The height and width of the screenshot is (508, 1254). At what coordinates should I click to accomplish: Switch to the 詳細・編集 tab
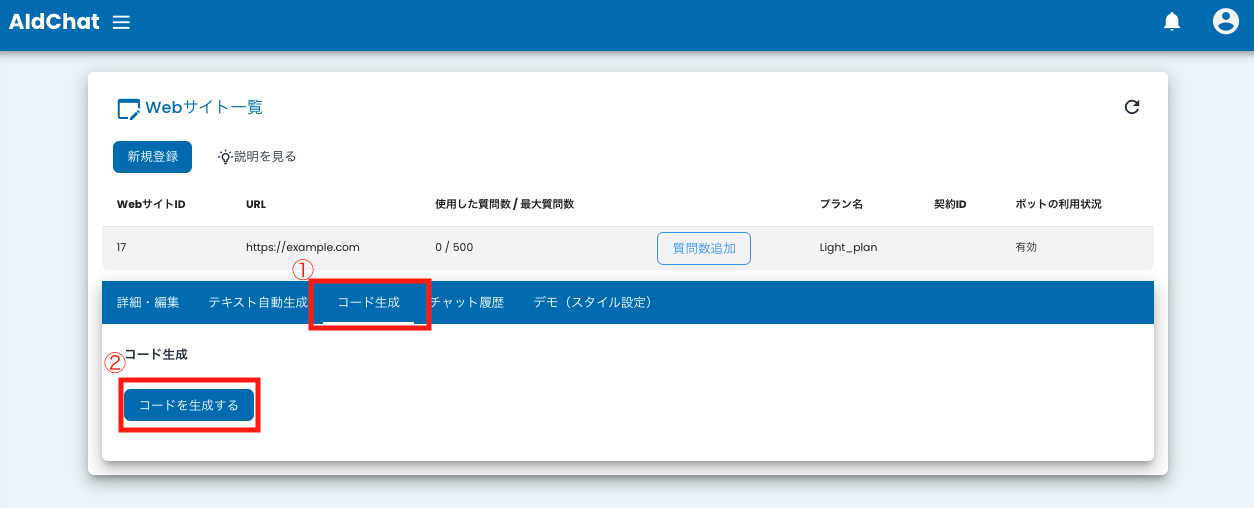148,302
